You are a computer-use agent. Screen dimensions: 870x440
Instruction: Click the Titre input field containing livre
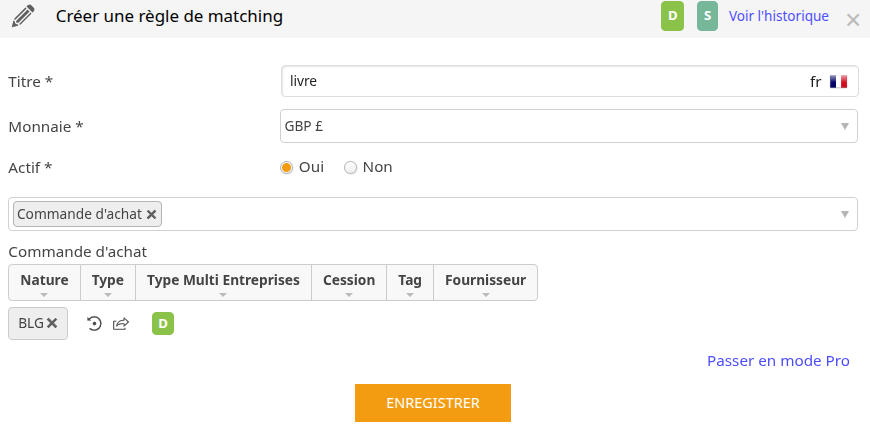pos(569,81)
